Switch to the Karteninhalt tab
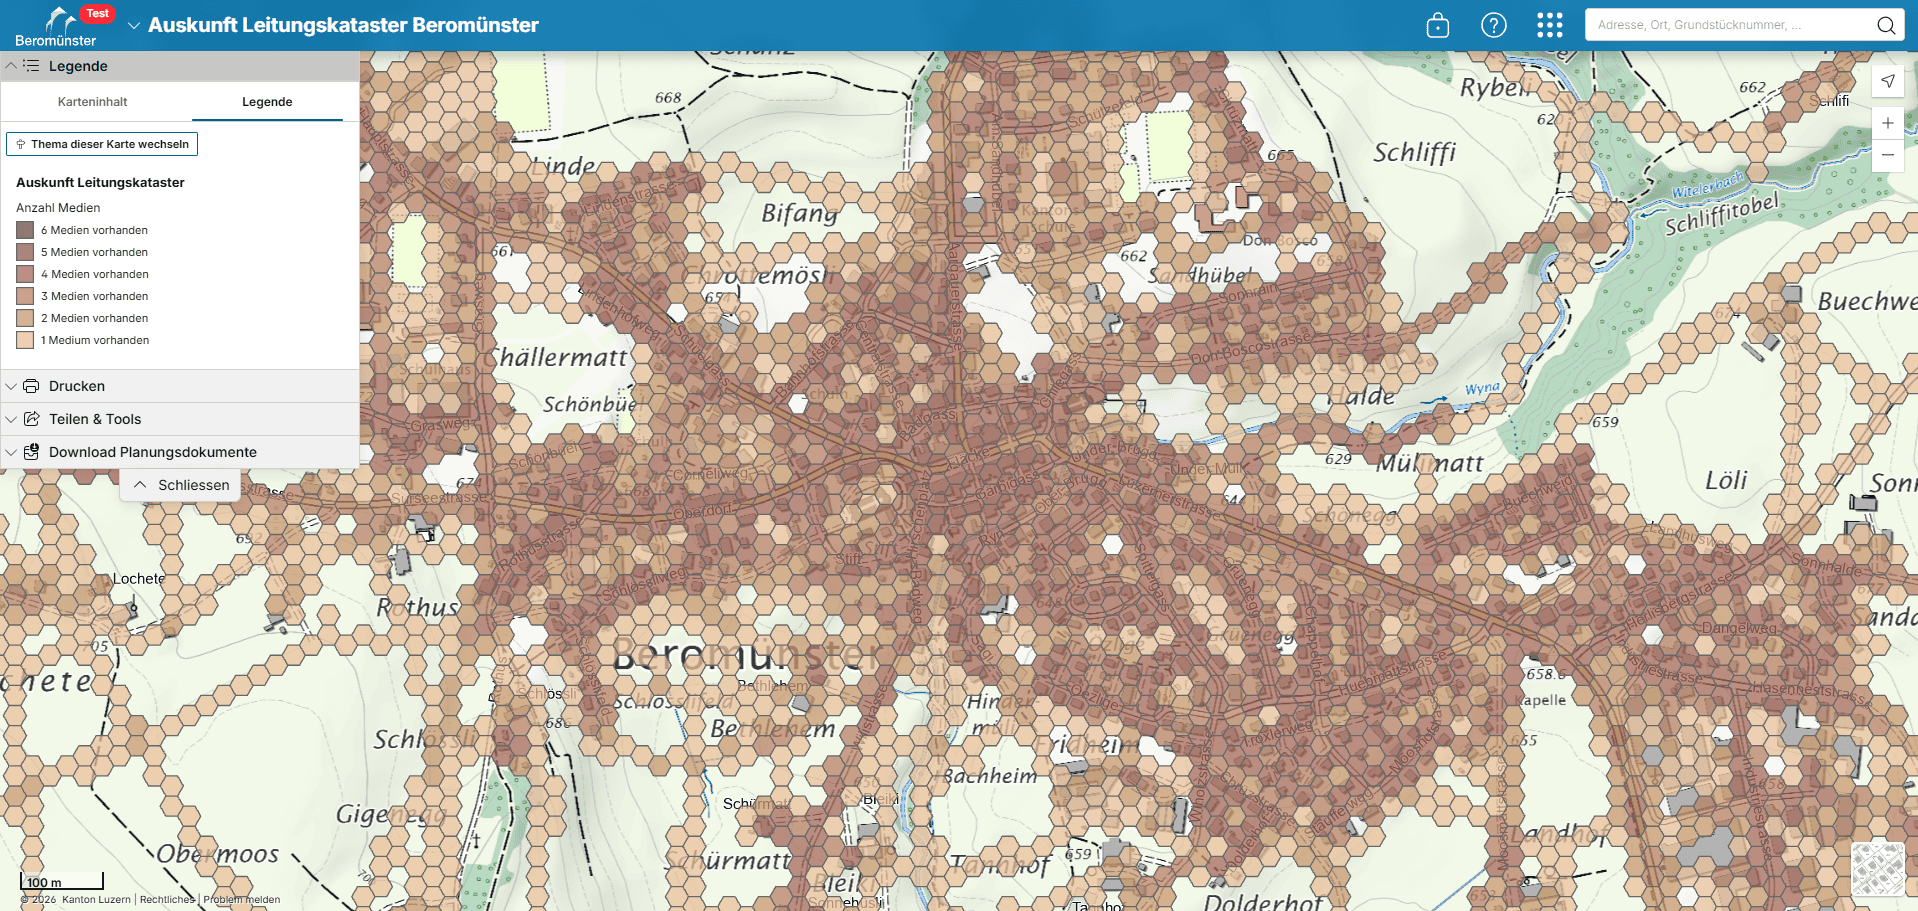The image size is (1918, 911). (x=93, y=102)
